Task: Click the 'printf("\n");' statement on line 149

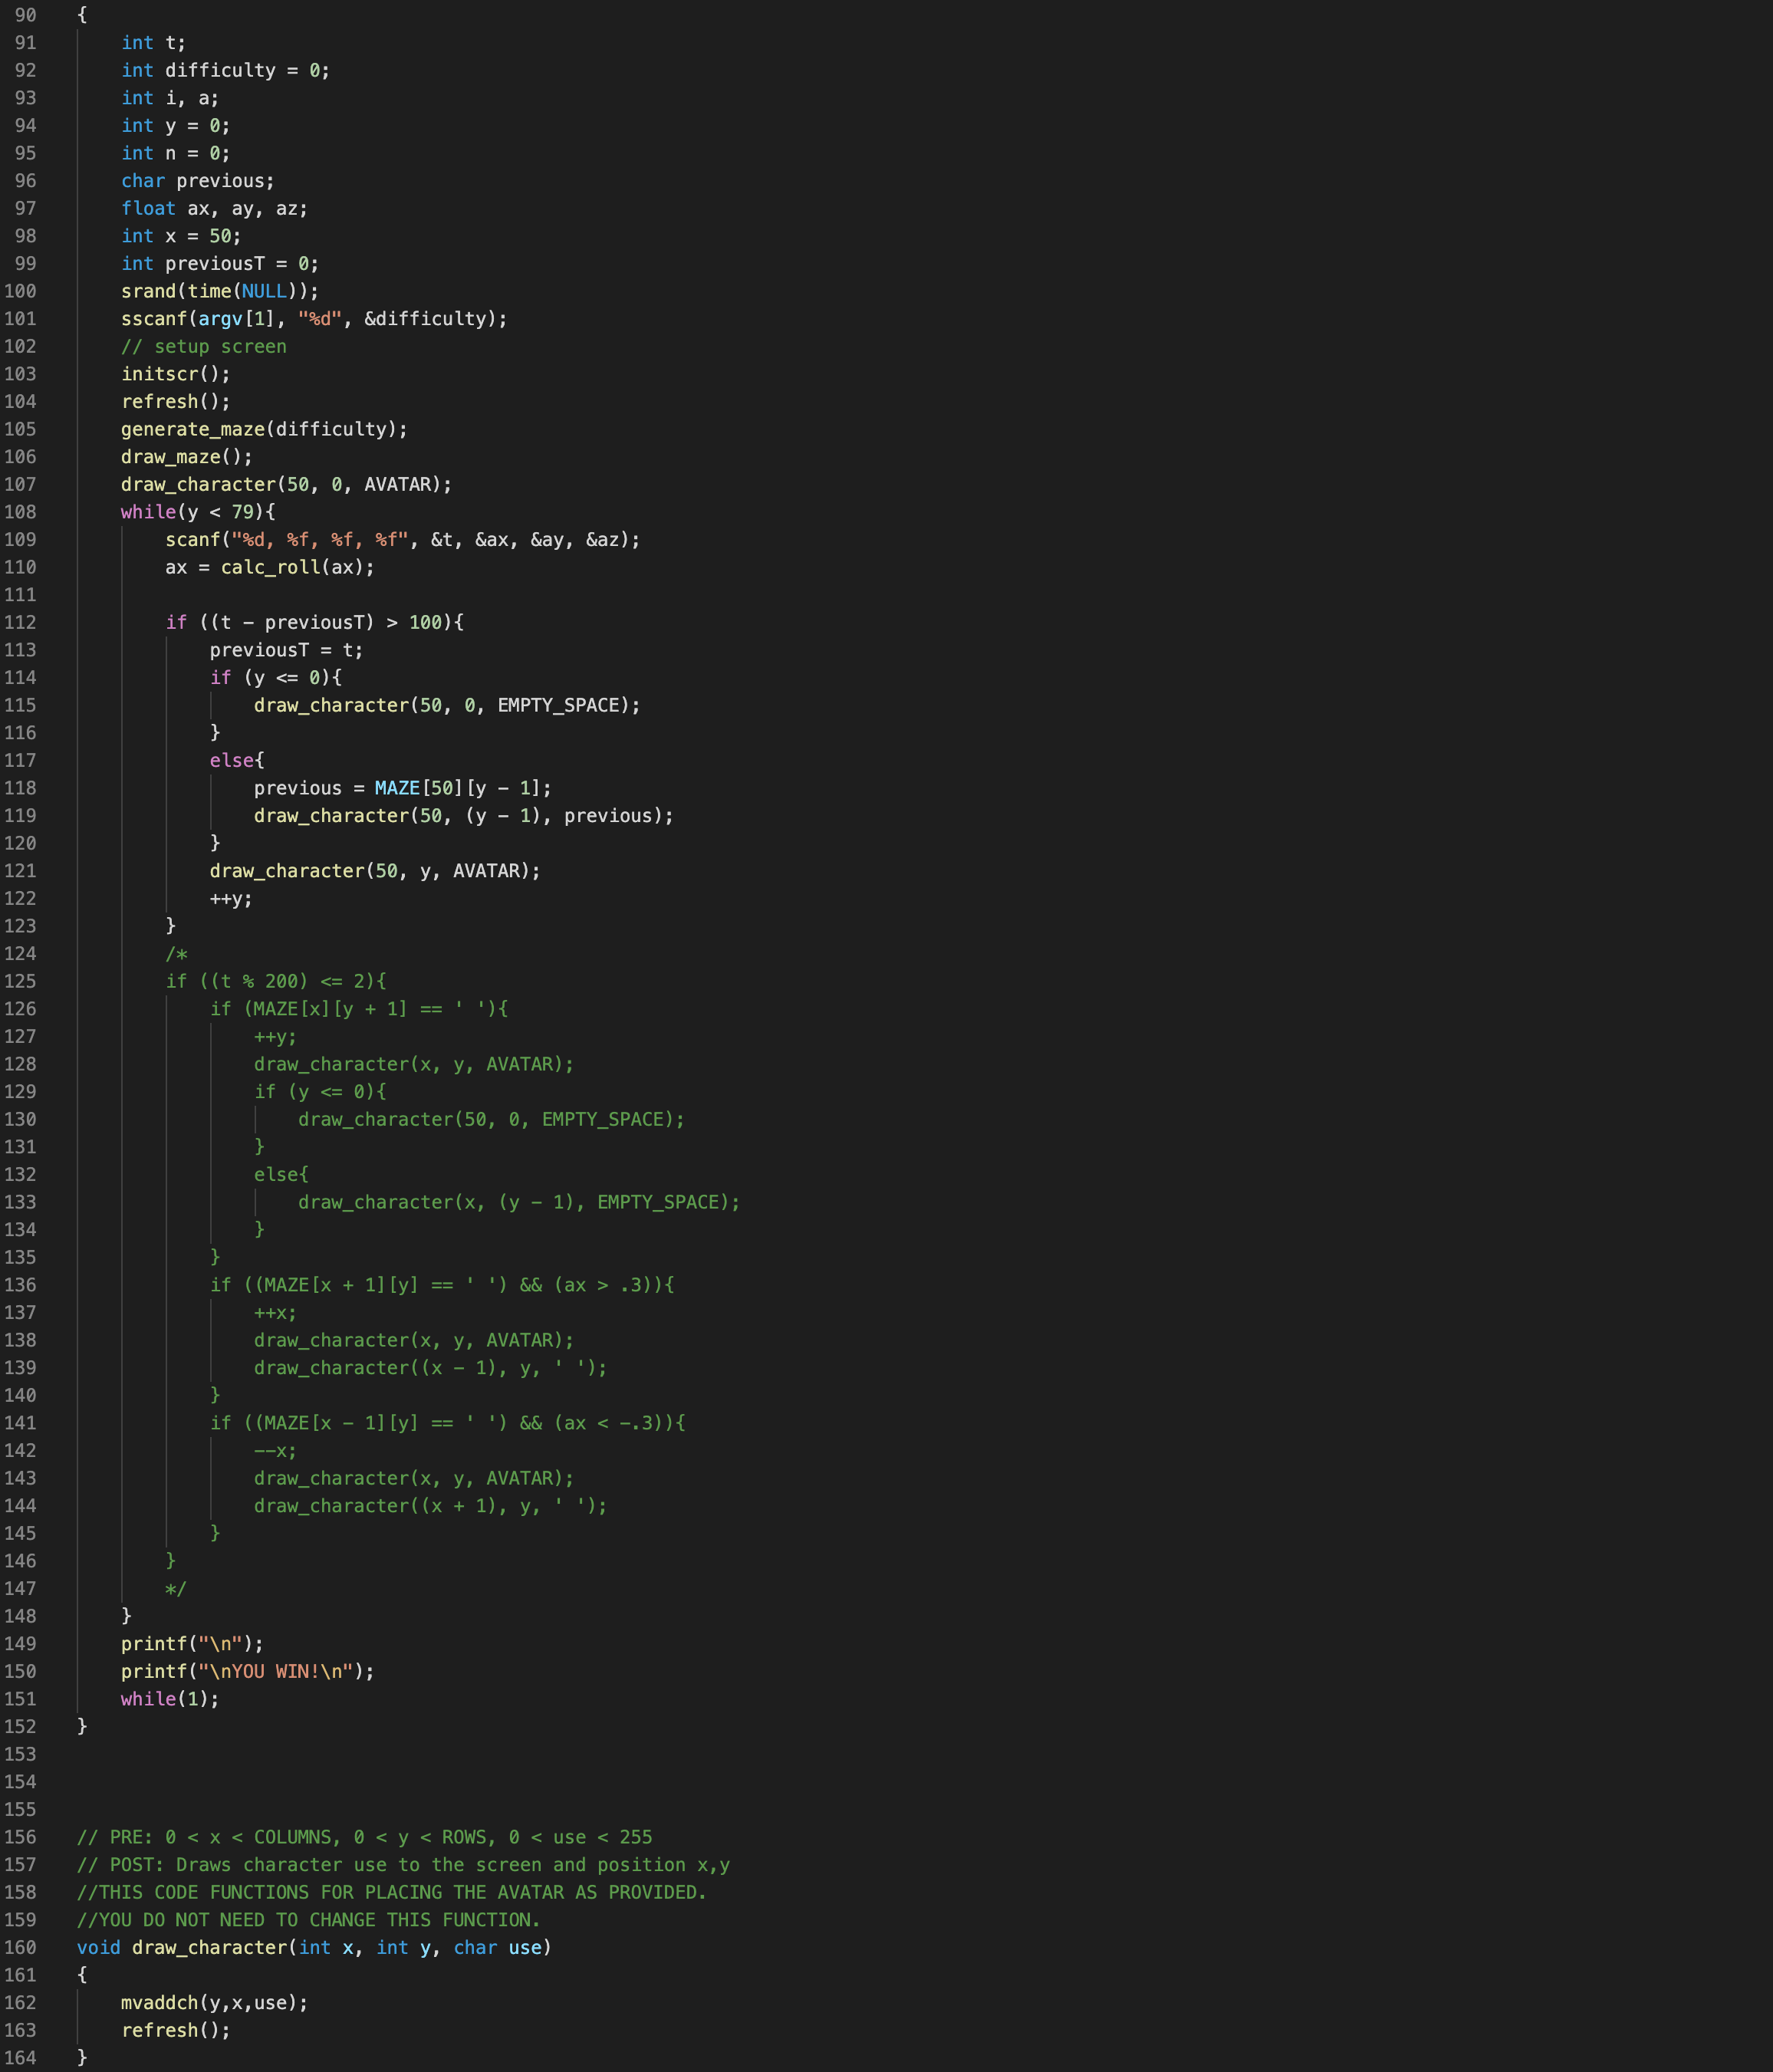Action: (x=192, y=1644)
